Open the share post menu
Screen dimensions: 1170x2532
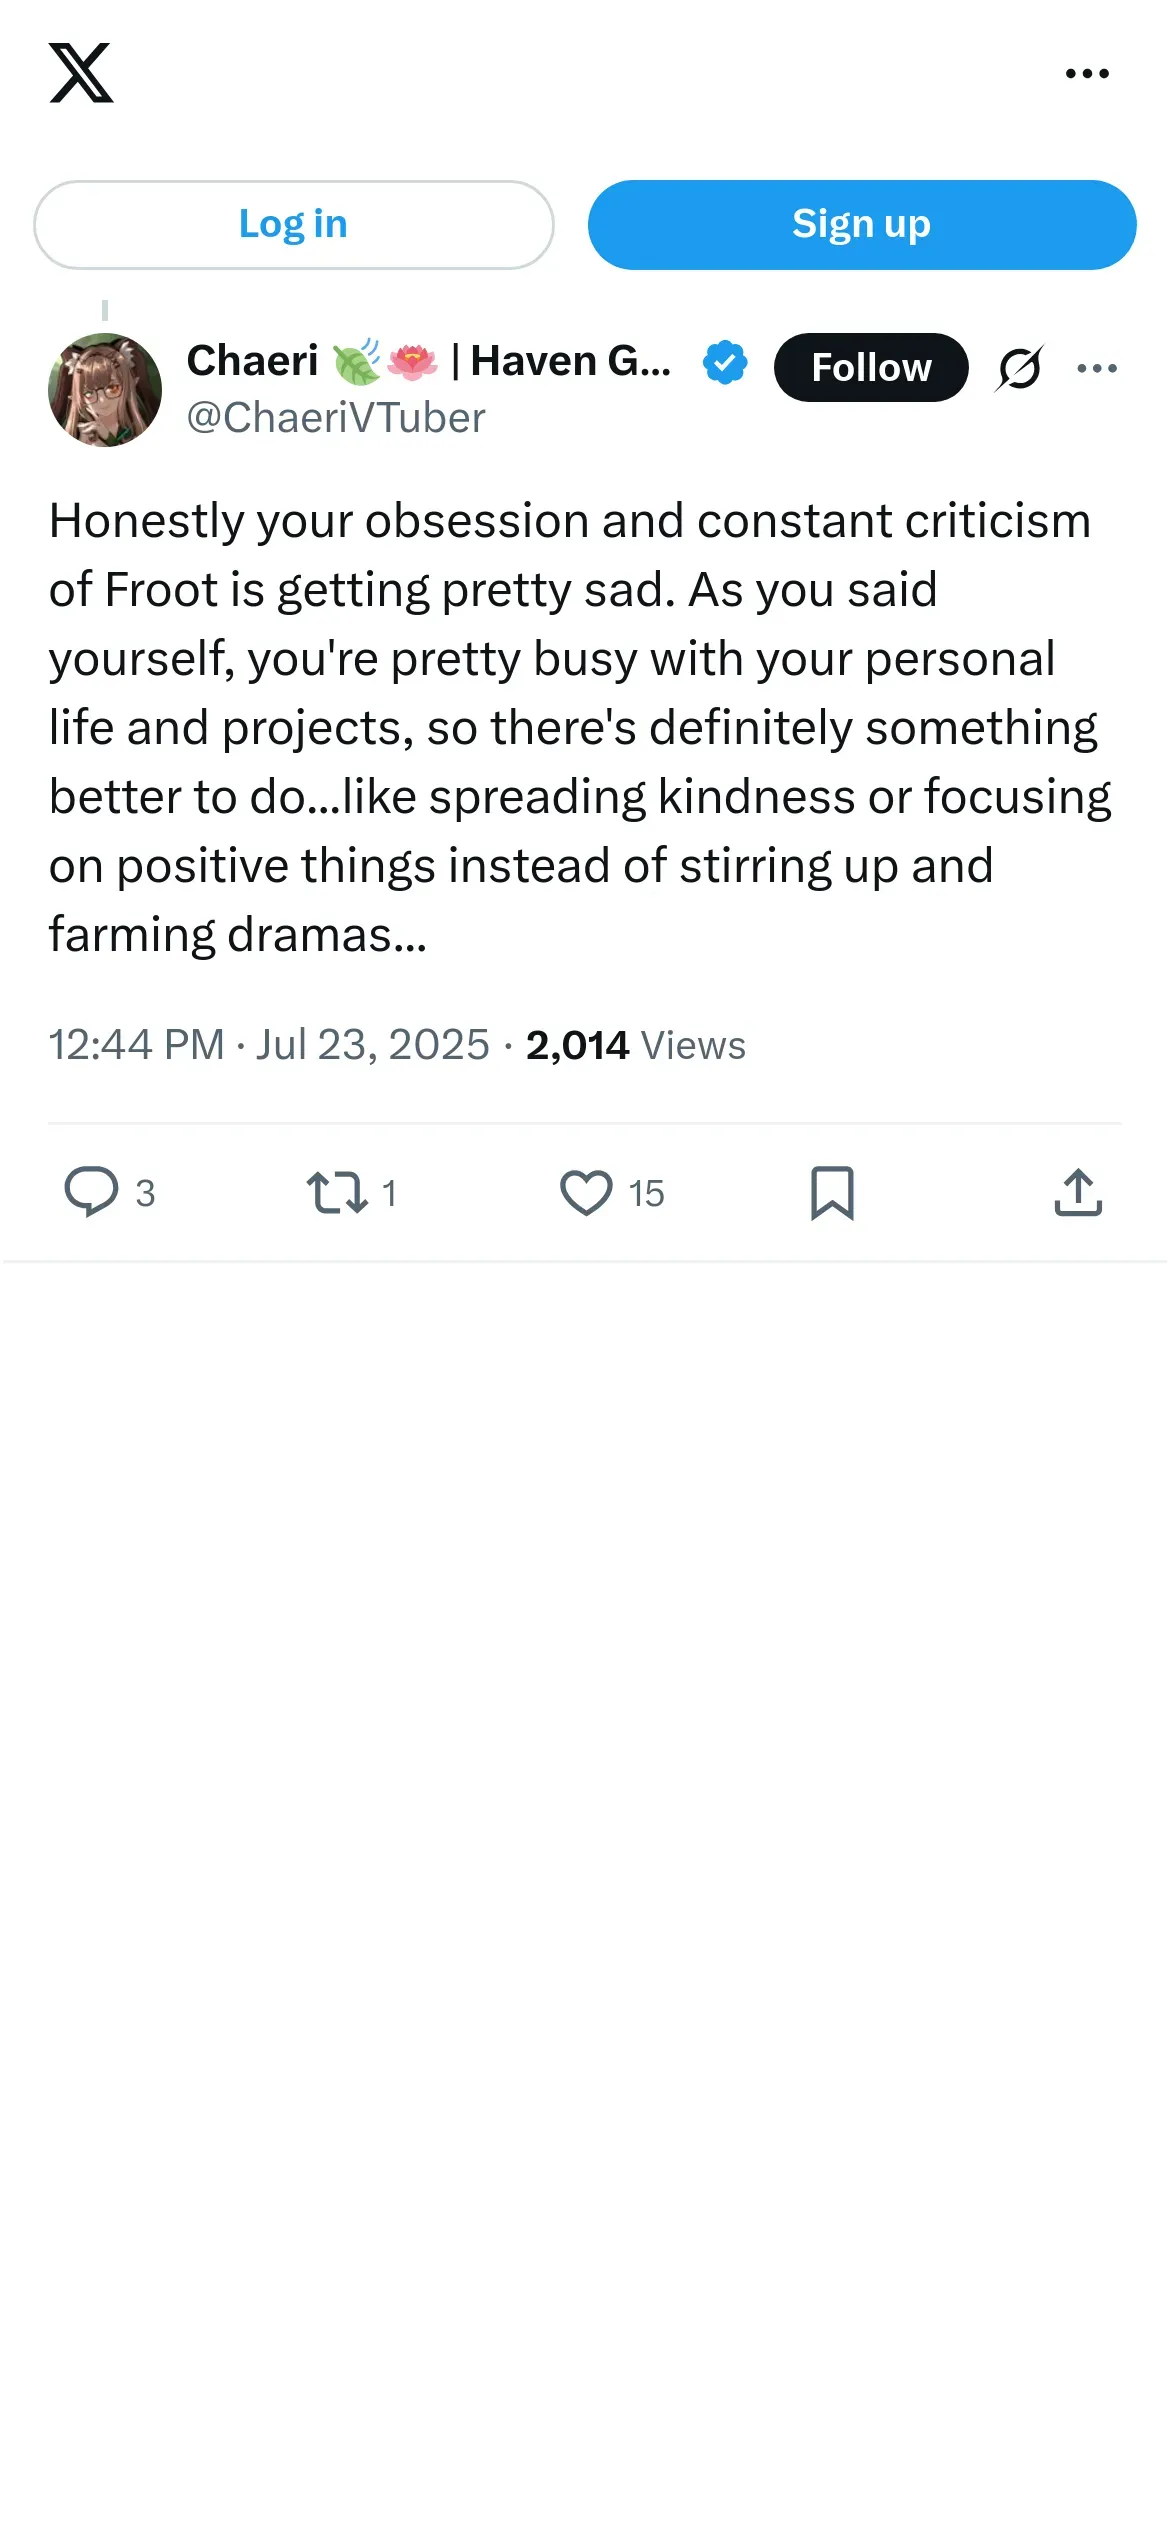click(x=1078, y=1192)
